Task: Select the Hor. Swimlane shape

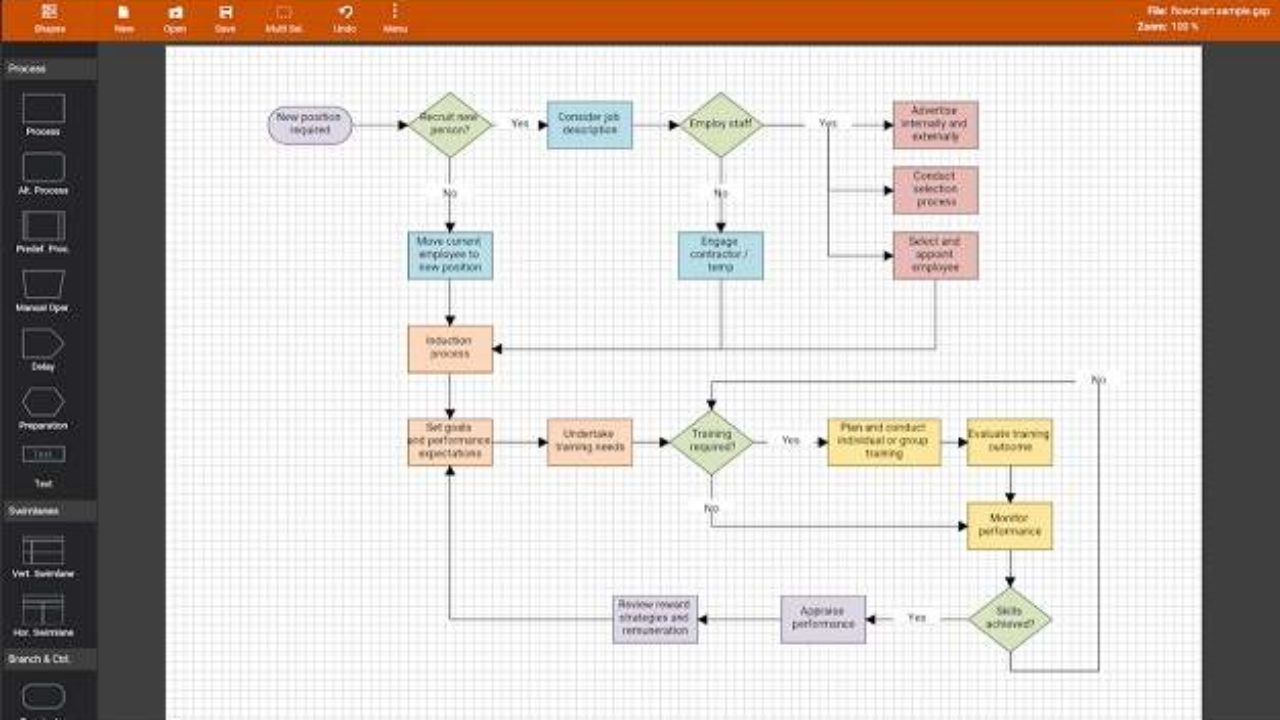Action: 43,609
